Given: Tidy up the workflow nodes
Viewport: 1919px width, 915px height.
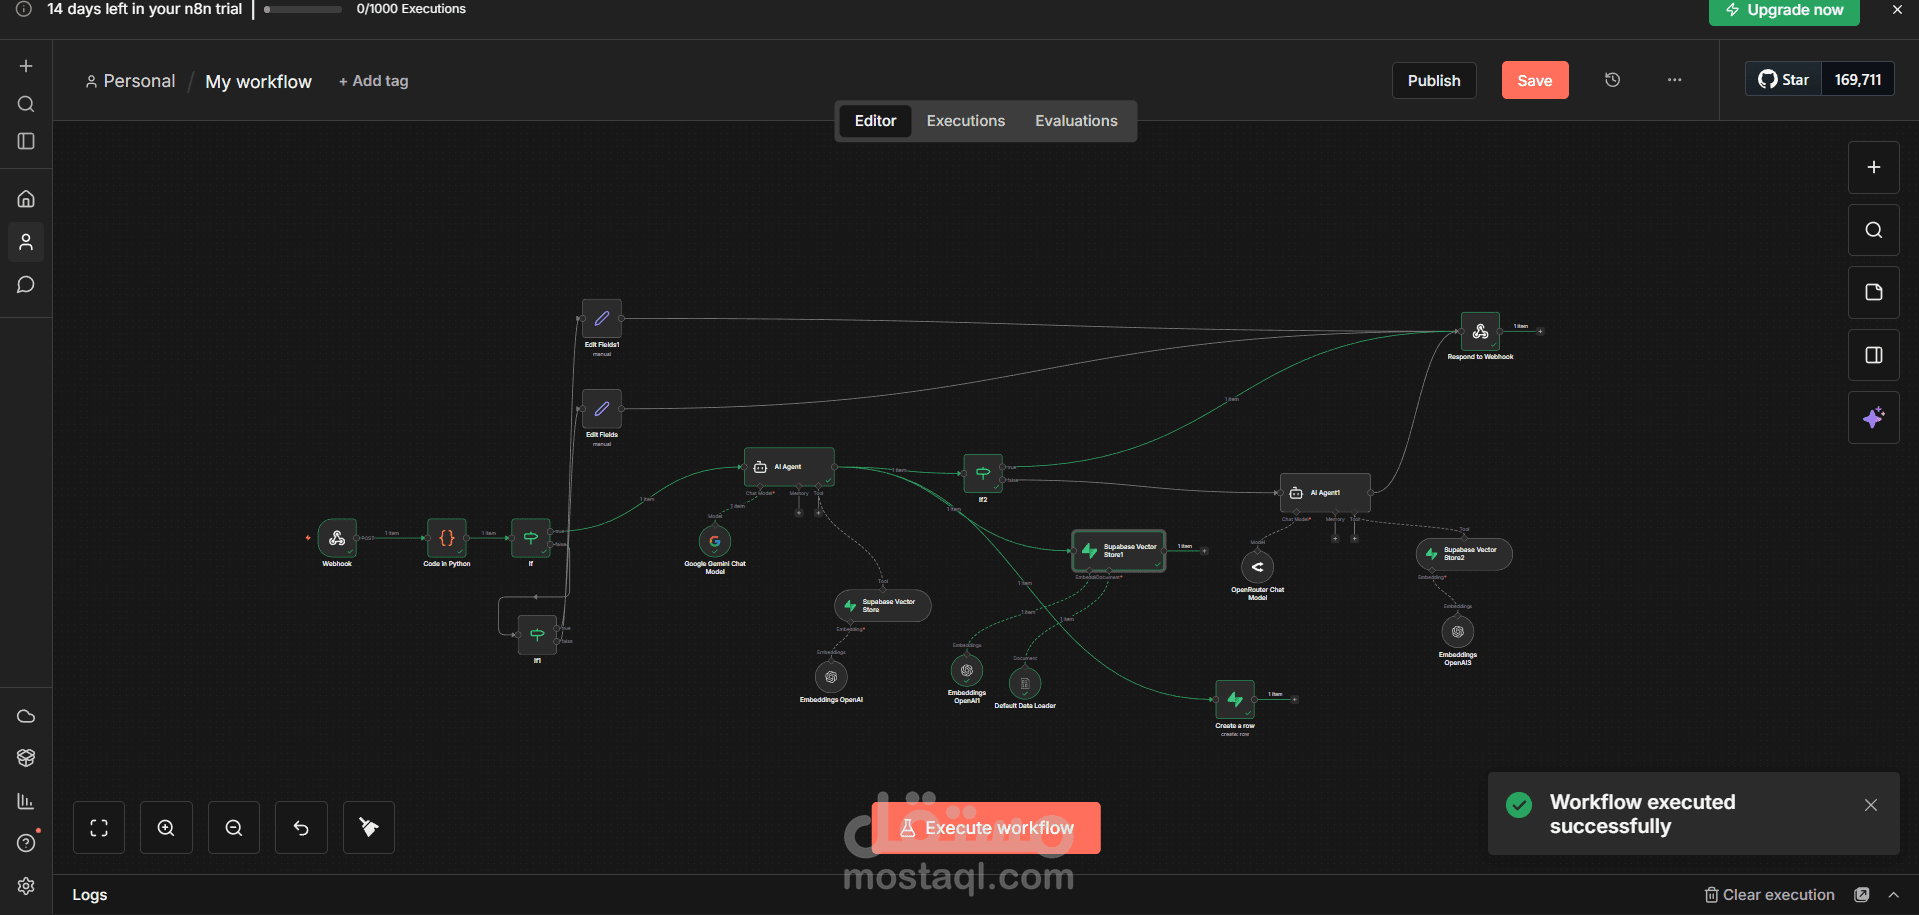Looking at the screenshot, I should click(369, 828).
